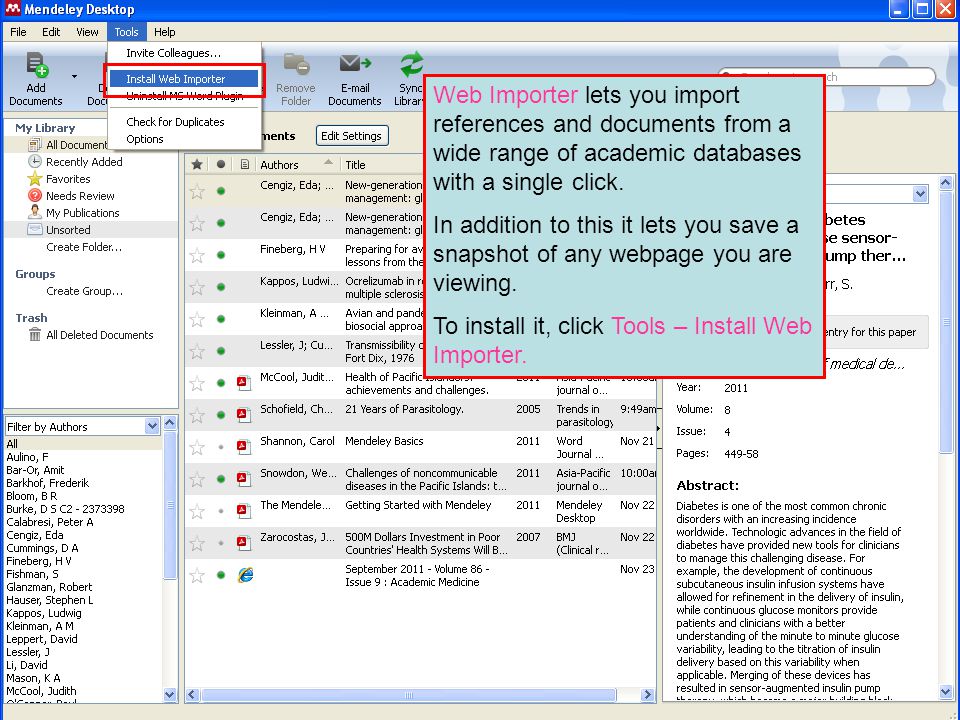Open the Edit menu
The width and height of the screenshot is (960, 720).
pos(51,32)
